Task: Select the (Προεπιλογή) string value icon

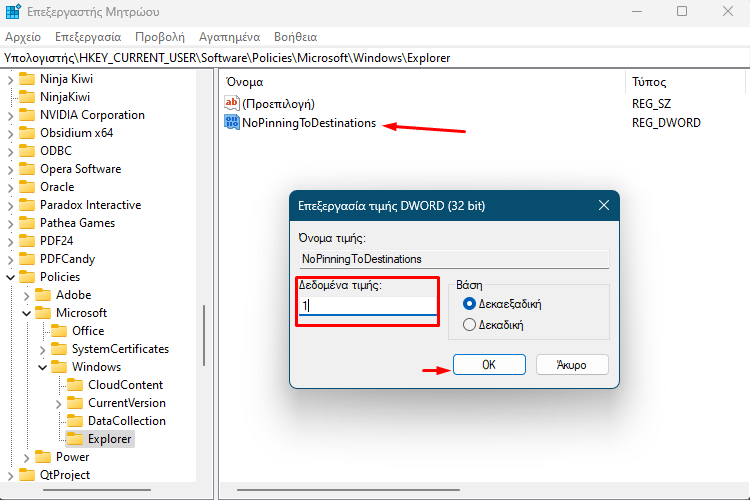Action: 232,103
